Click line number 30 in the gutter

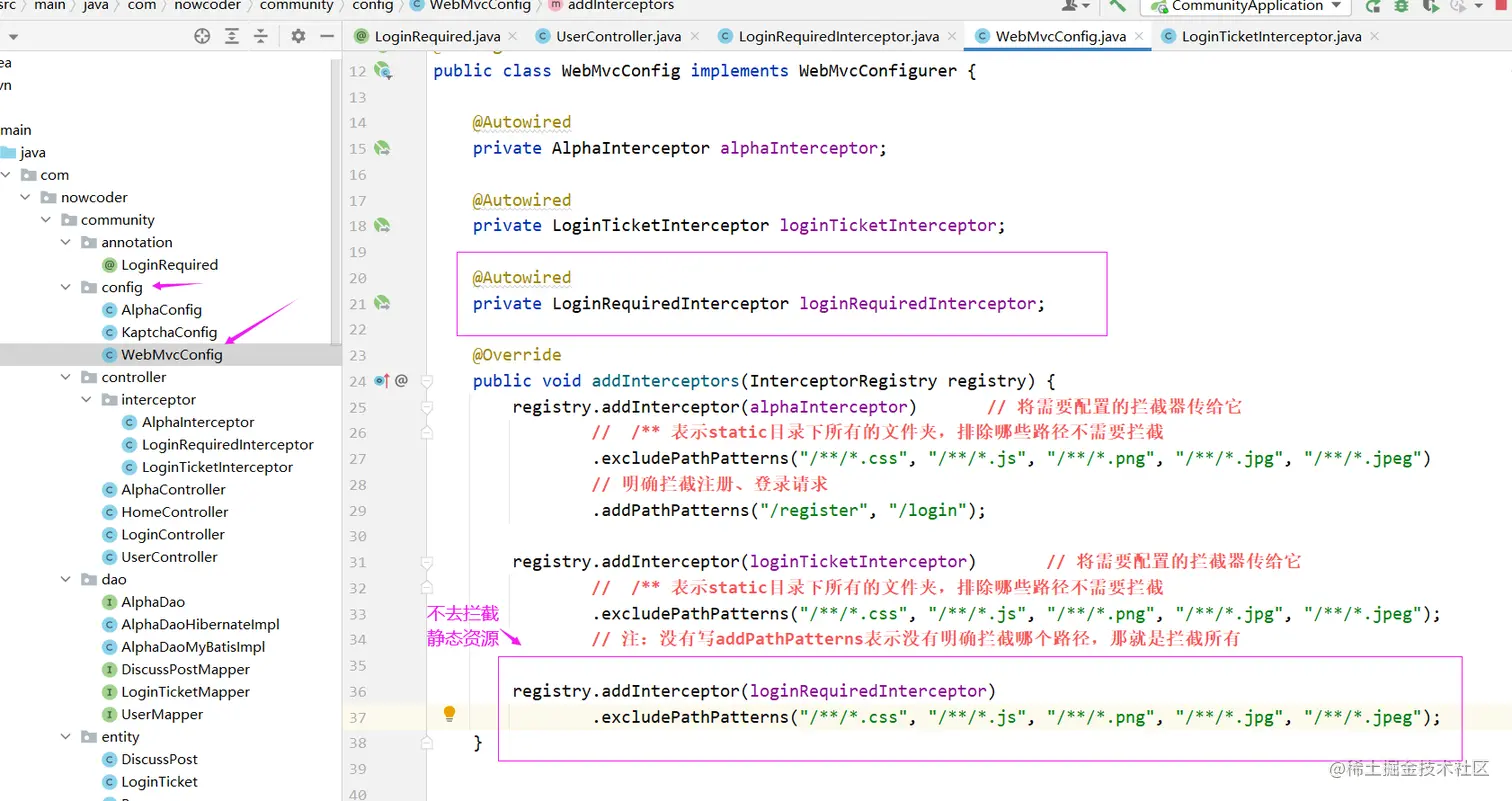point(358,536)
